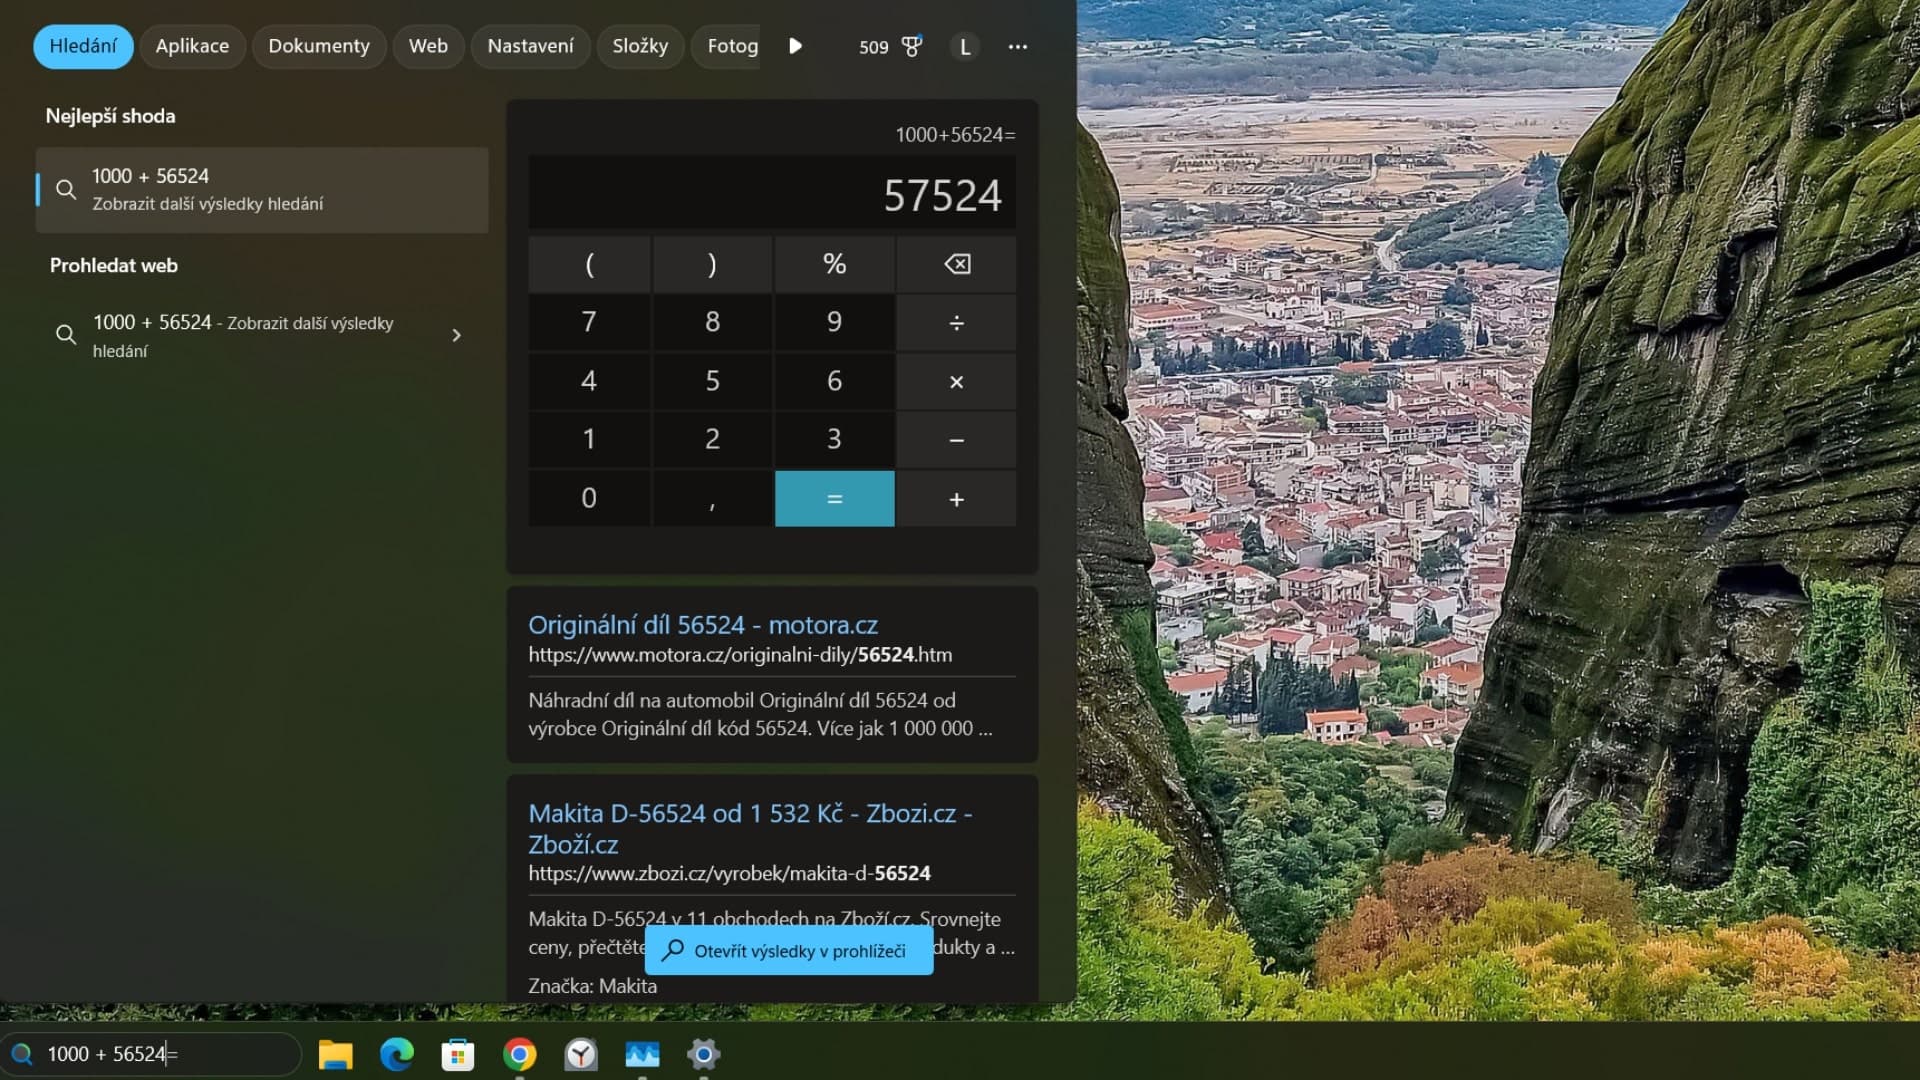The image size is (1920, 1080).
Task: Switch to the Dokumenty tab
Action: pos(318,46)
